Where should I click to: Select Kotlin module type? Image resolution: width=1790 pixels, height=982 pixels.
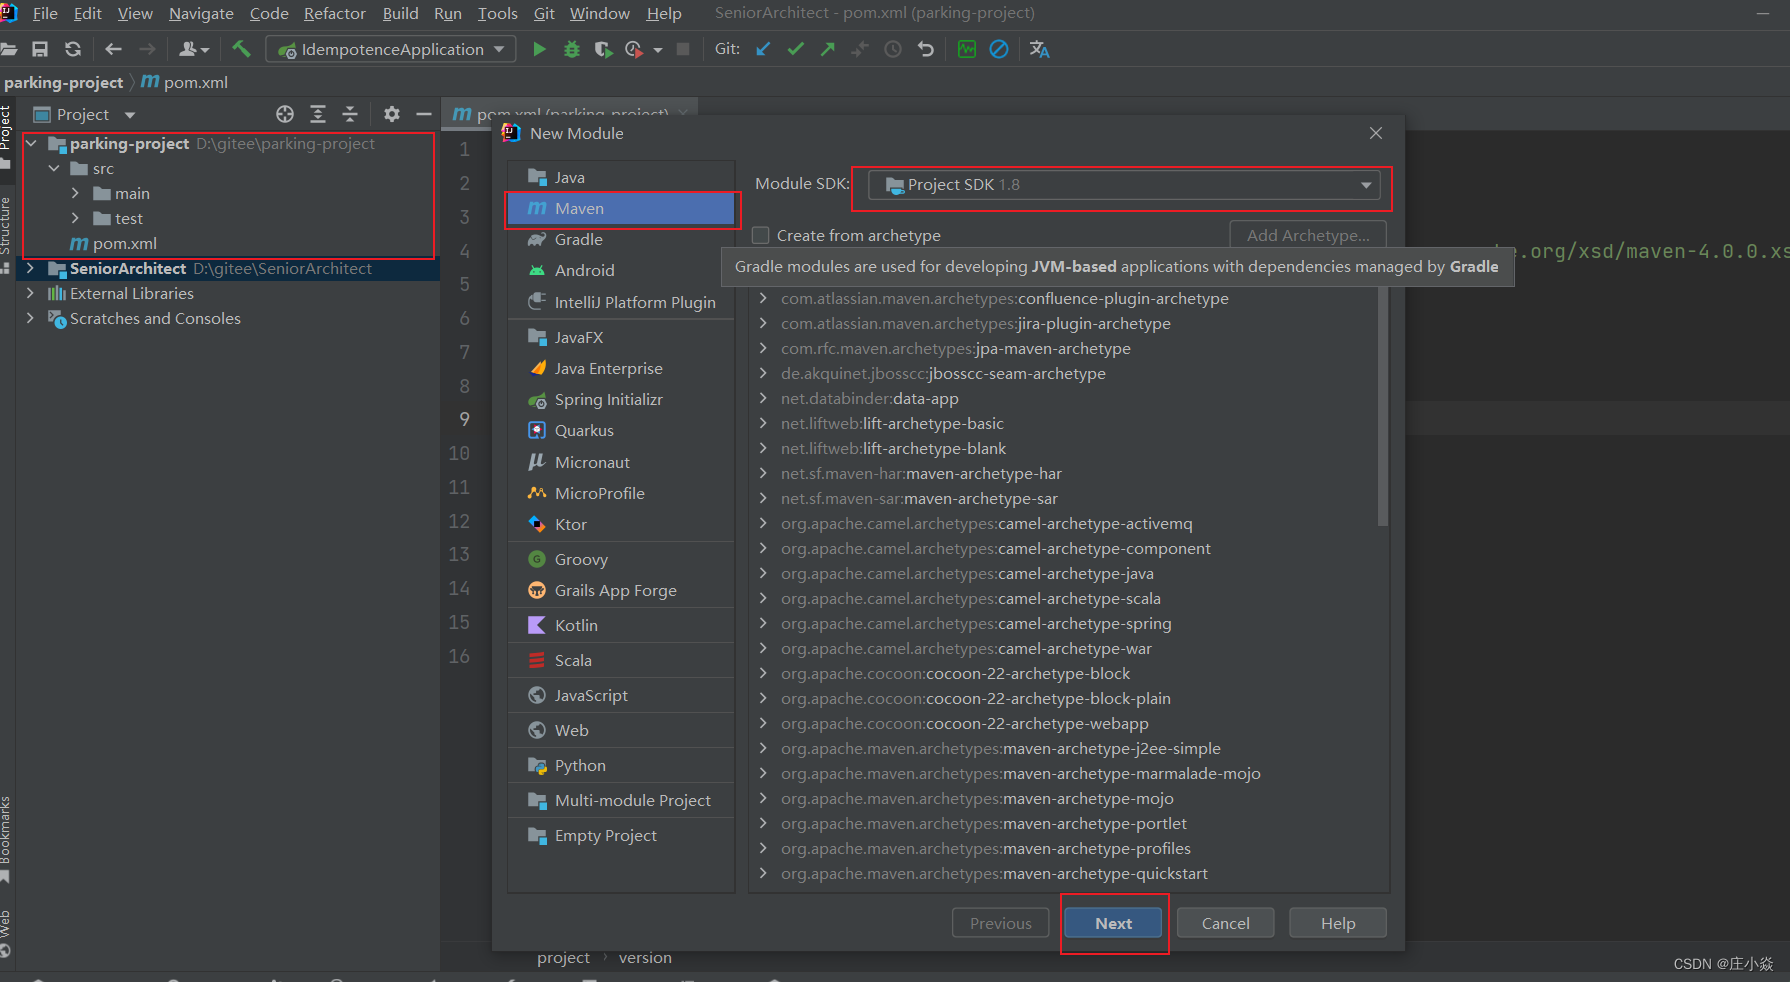pos(621,626)
